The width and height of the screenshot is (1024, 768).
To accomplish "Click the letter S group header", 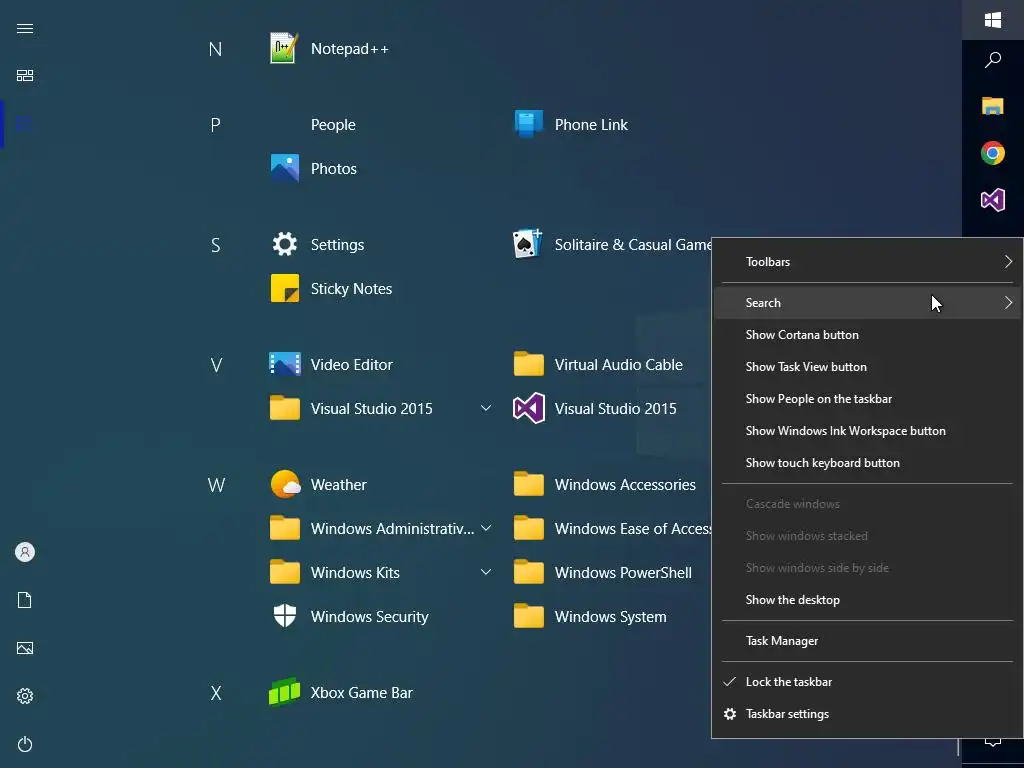I will tap(216, 245).
